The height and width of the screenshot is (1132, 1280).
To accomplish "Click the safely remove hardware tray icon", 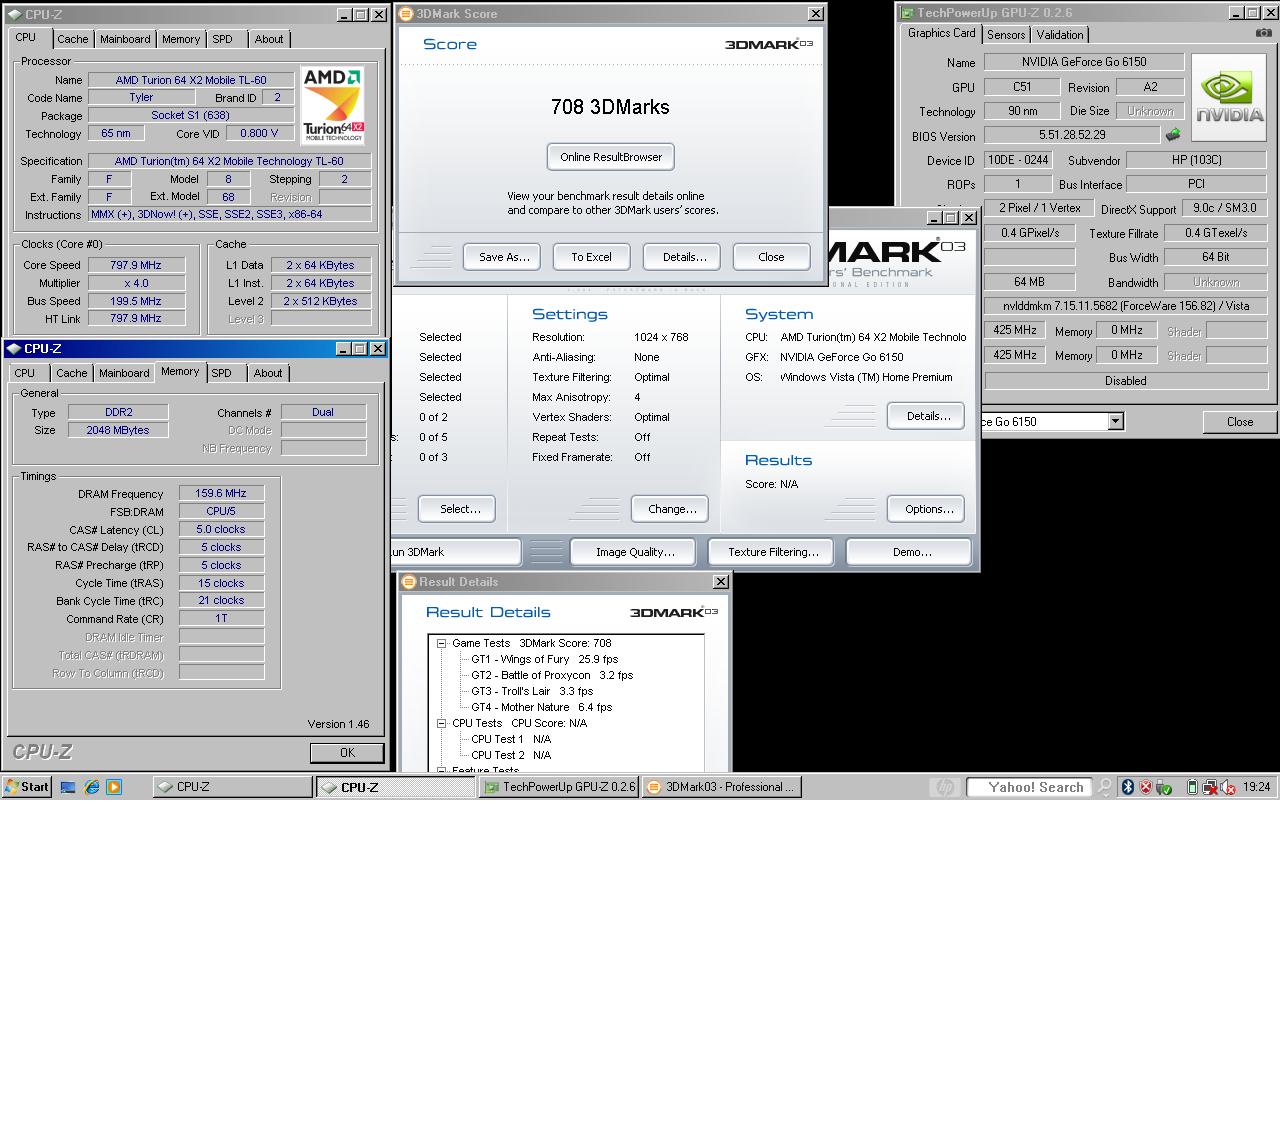I will coord(1163,787).
